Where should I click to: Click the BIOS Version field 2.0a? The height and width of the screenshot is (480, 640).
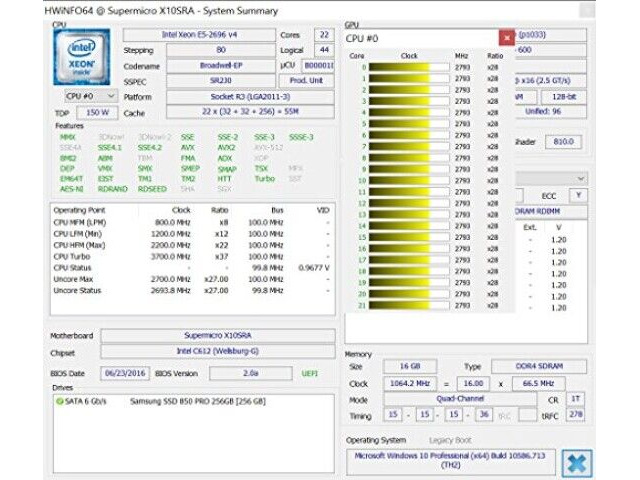tap(251, 373)
